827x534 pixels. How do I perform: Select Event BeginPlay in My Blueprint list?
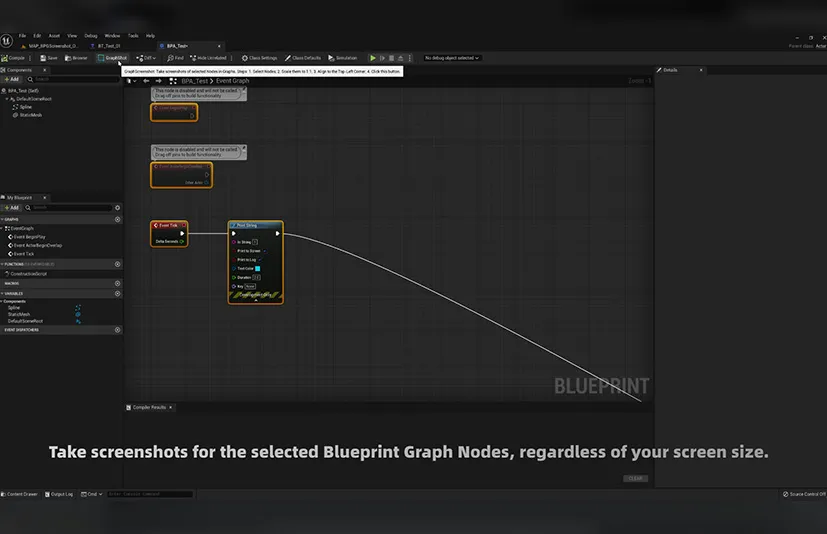coord(27,236)
